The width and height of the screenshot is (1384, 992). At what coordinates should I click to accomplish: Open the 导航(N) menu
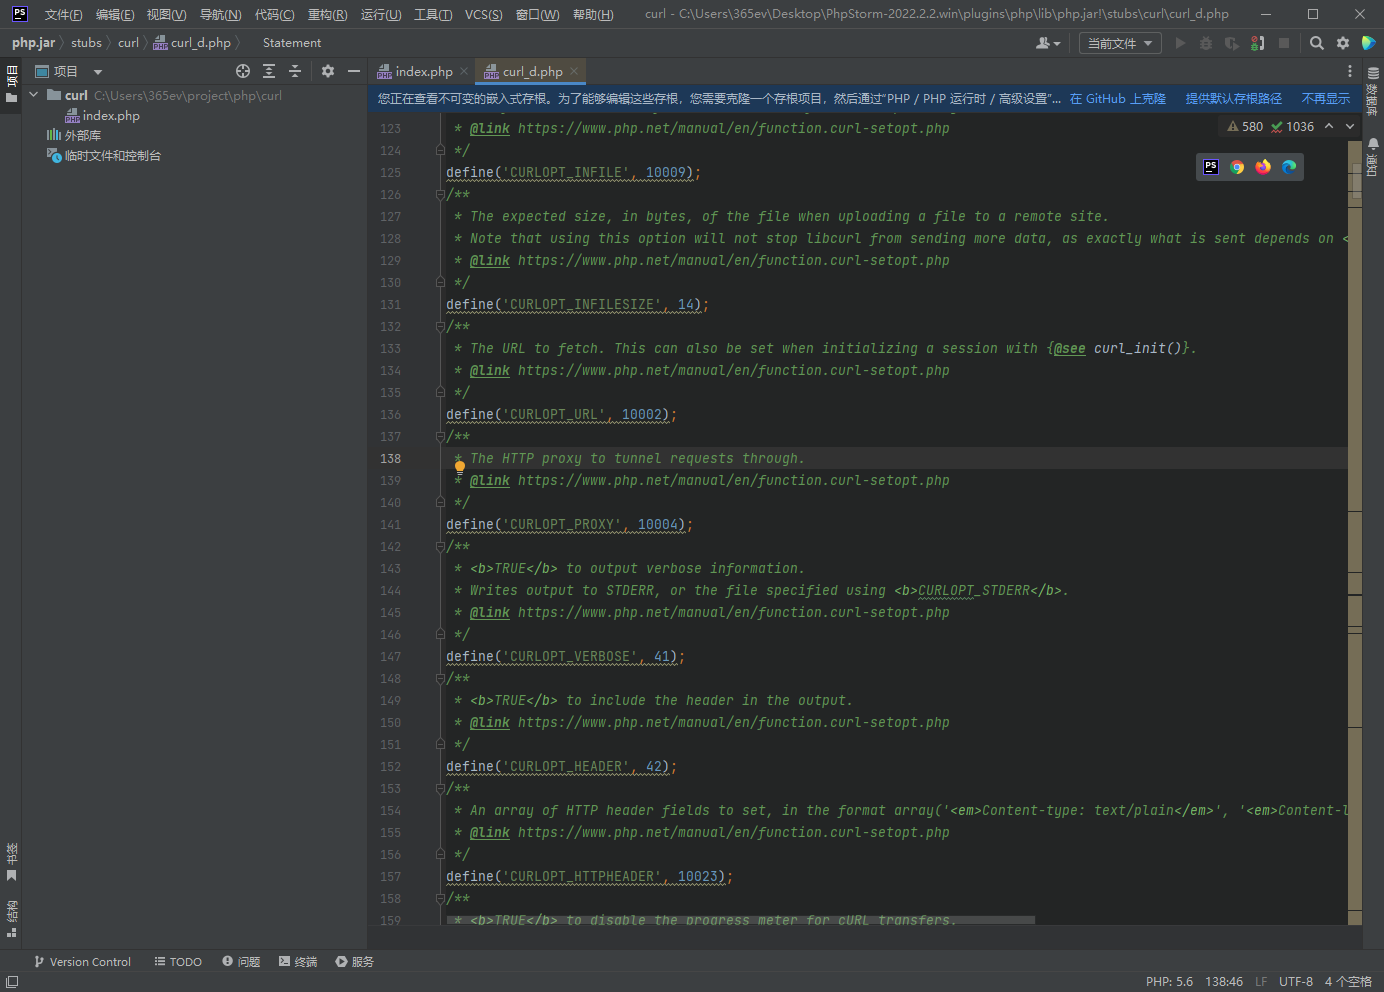pos(220,14)
